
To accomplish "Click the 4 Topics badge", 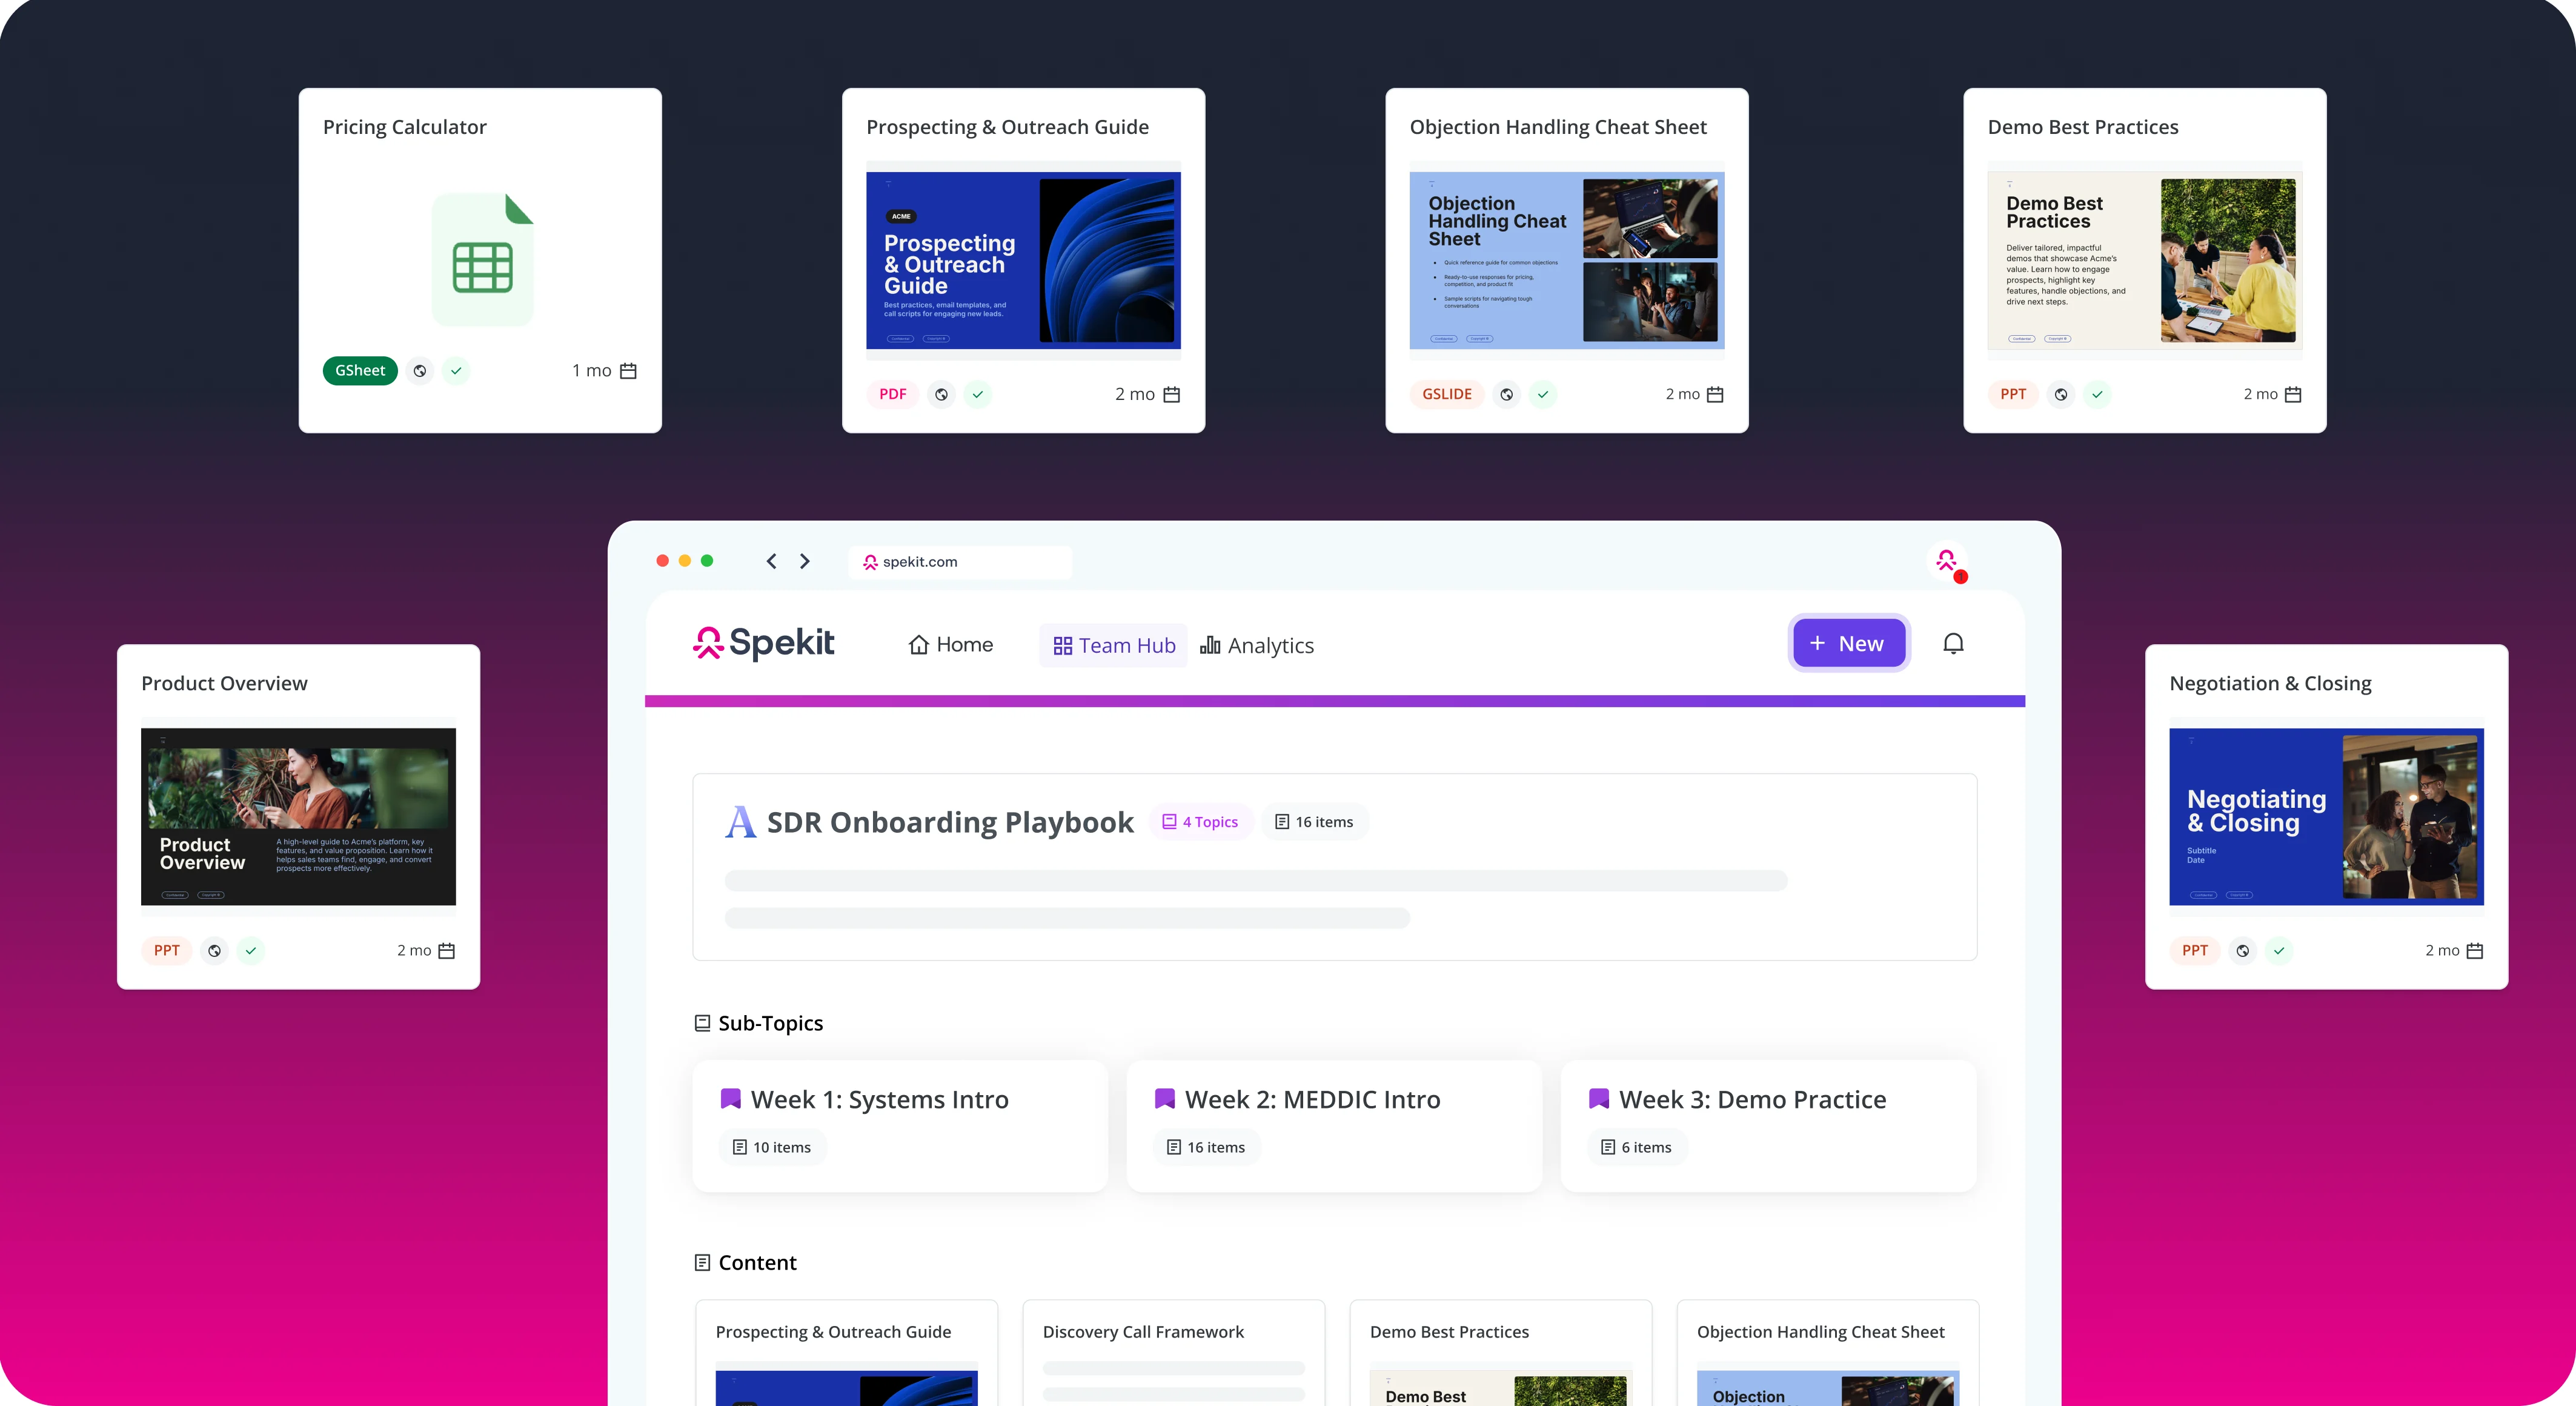I will (x=1200, y=822).
